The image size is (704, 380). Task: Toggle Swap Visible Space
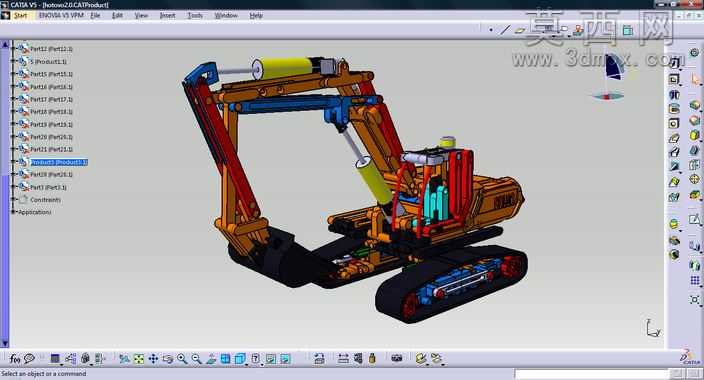pyautogui.click(x=285, y=358)
